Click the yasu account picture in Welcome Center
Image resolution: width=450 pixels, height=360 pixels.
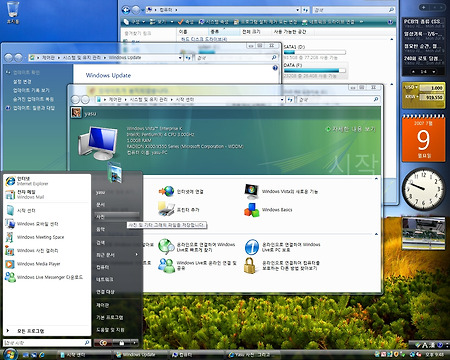[76, 113]
